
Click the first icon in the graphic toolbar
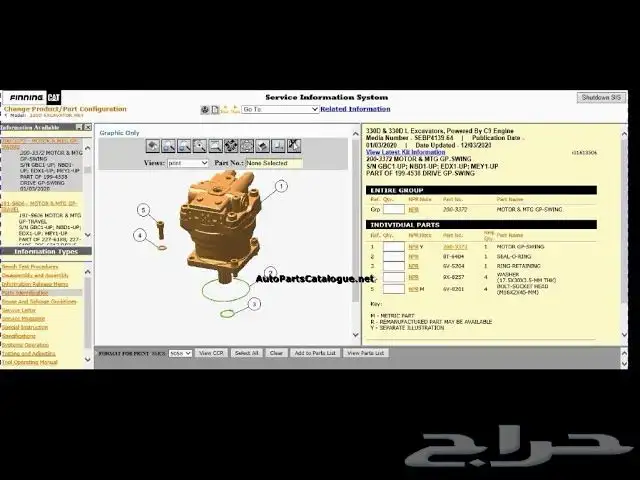(x=152, y=146)
